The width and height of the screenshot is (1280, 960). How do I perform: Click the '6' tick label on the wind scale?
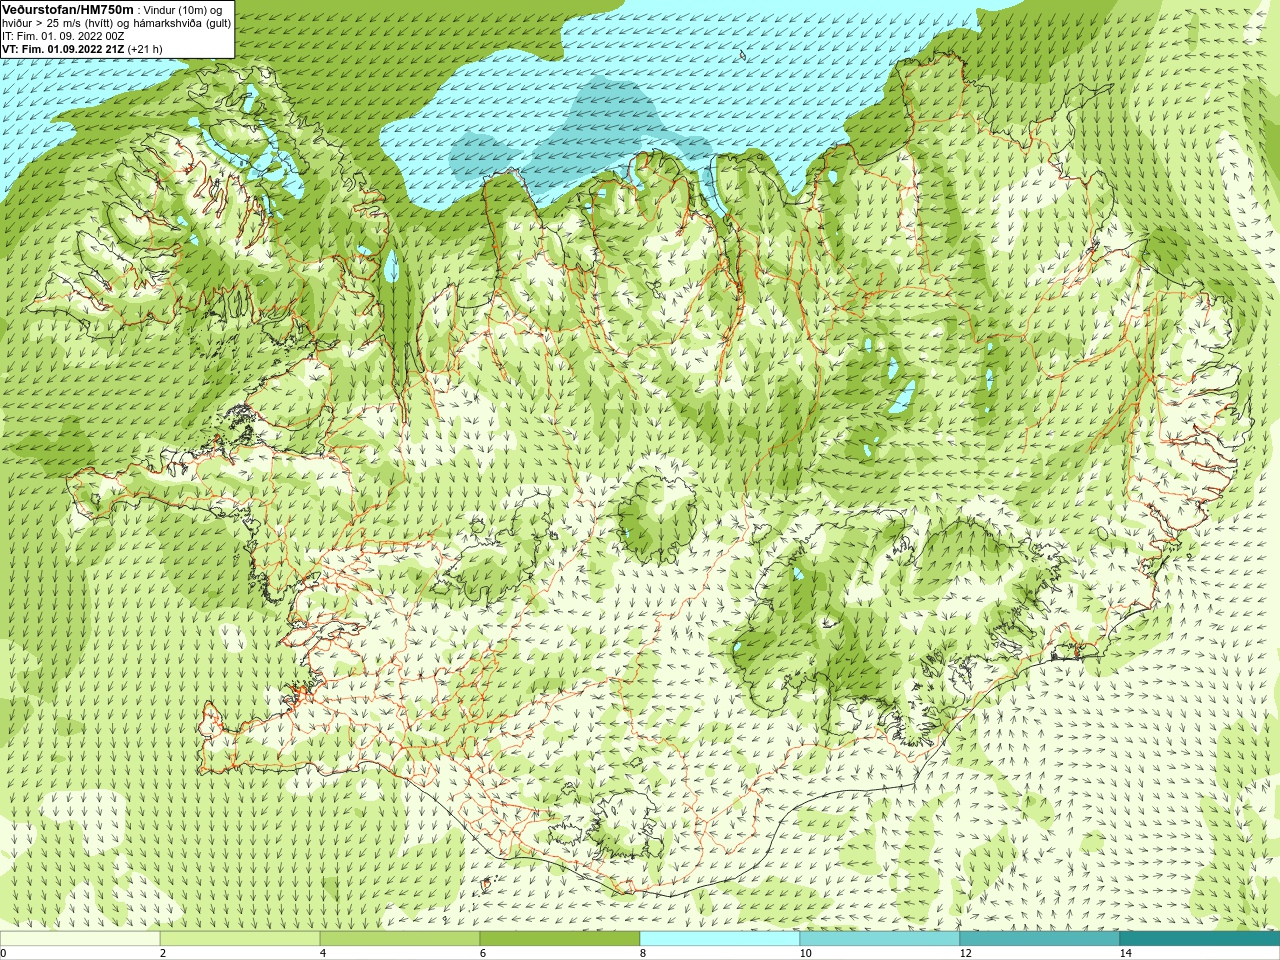point(483,953)
